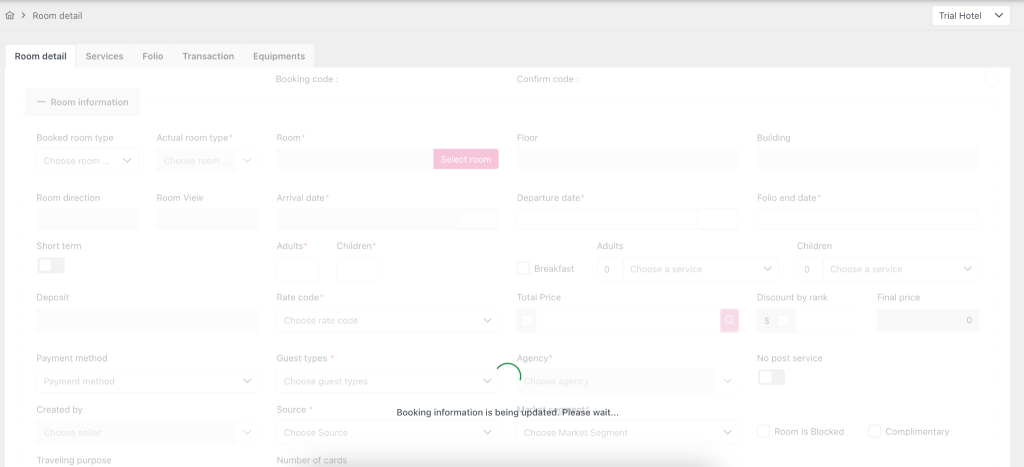1024x467 pixels.
Task: Click the small square in Total Price field
Action: click(x=527, y=320)
